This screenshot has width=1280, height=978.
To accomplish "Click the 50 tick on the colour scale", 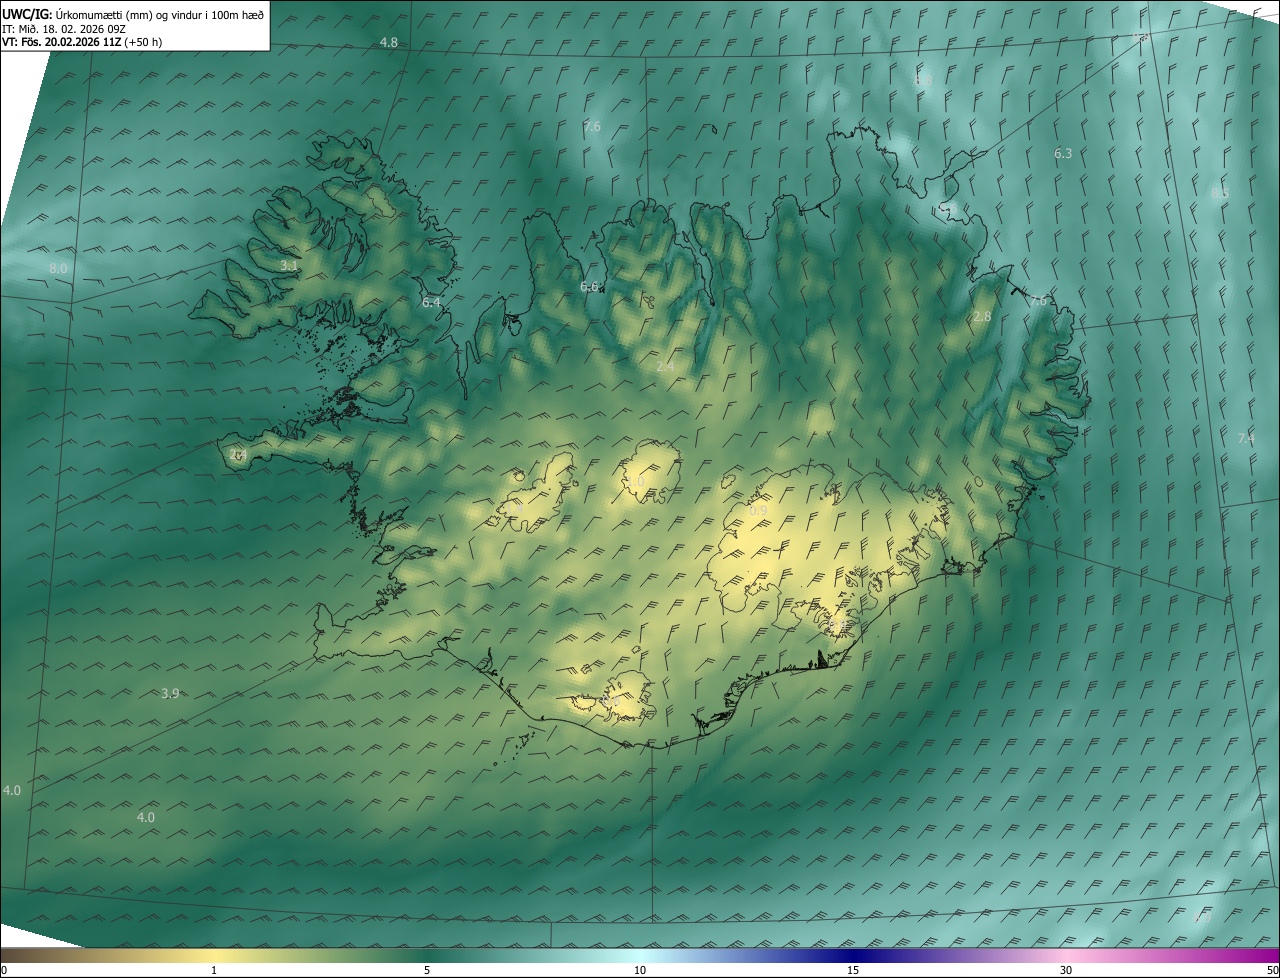I will [1272, 971].
